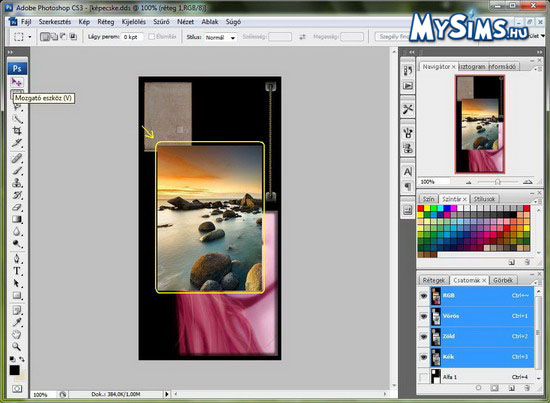This screenshot has height=403, width=550.
Task: Select the Brush tool
Action: [x=17, y=171]
